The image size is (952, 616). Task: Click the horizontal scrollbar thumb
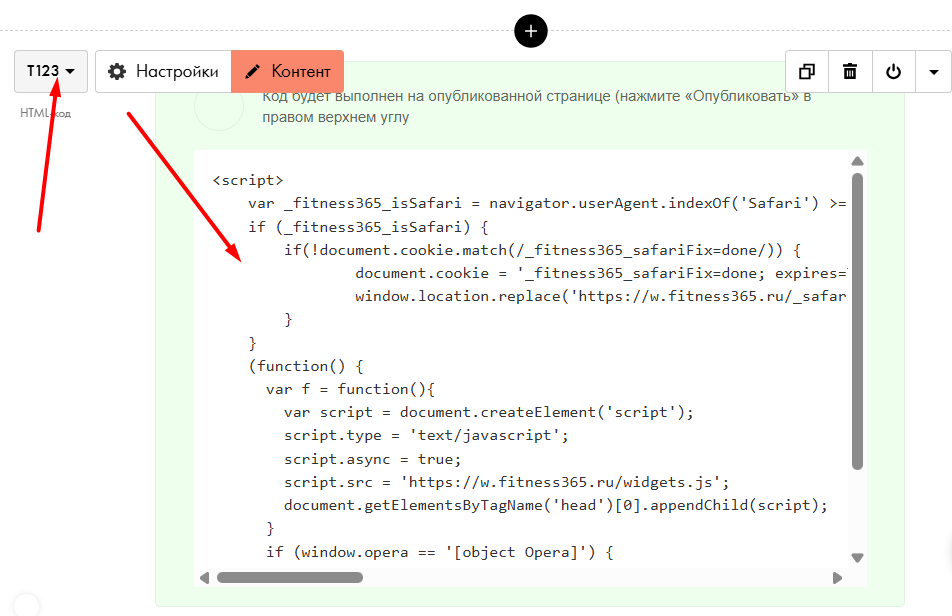coord(290,578)
